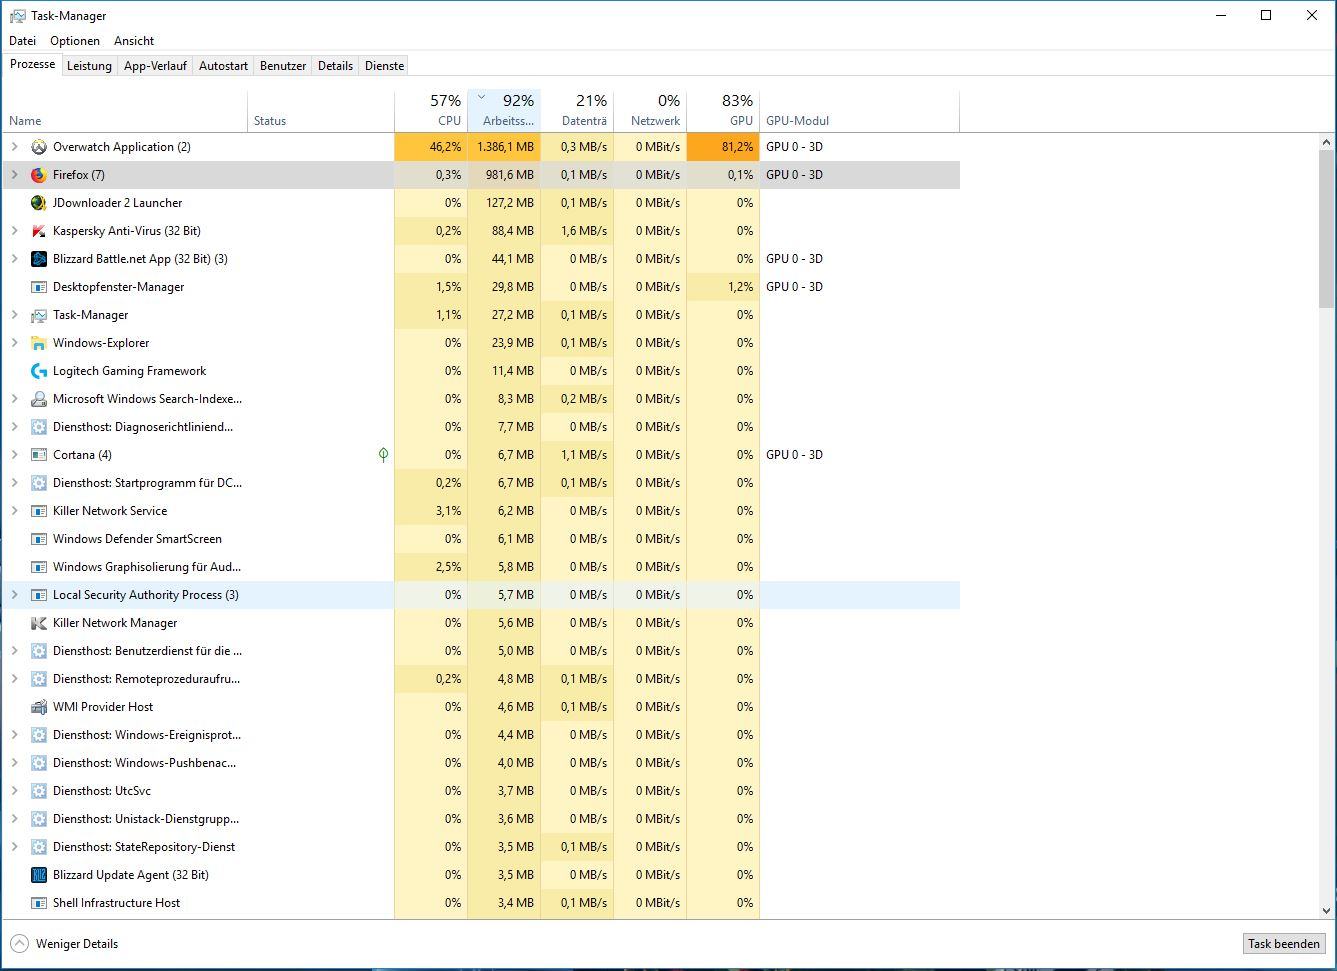This screenshot has width=1337, height=971.
Task: Click the Kaspersky Anti-Virus icon
Action: tap(38, 231)
